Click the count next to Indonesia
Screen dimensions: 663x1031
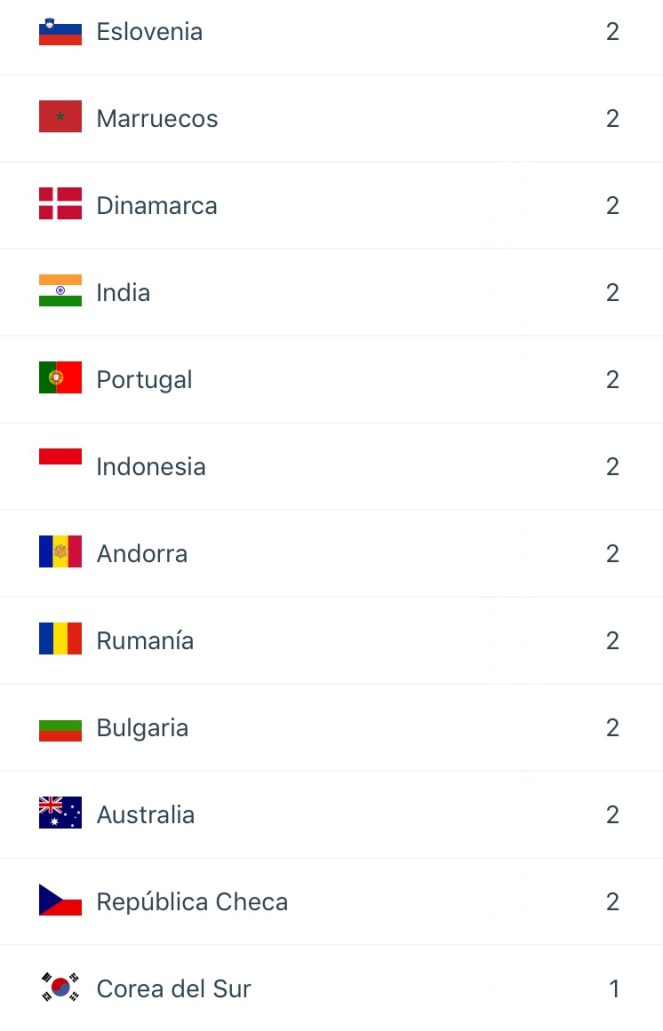coord(612,466)
